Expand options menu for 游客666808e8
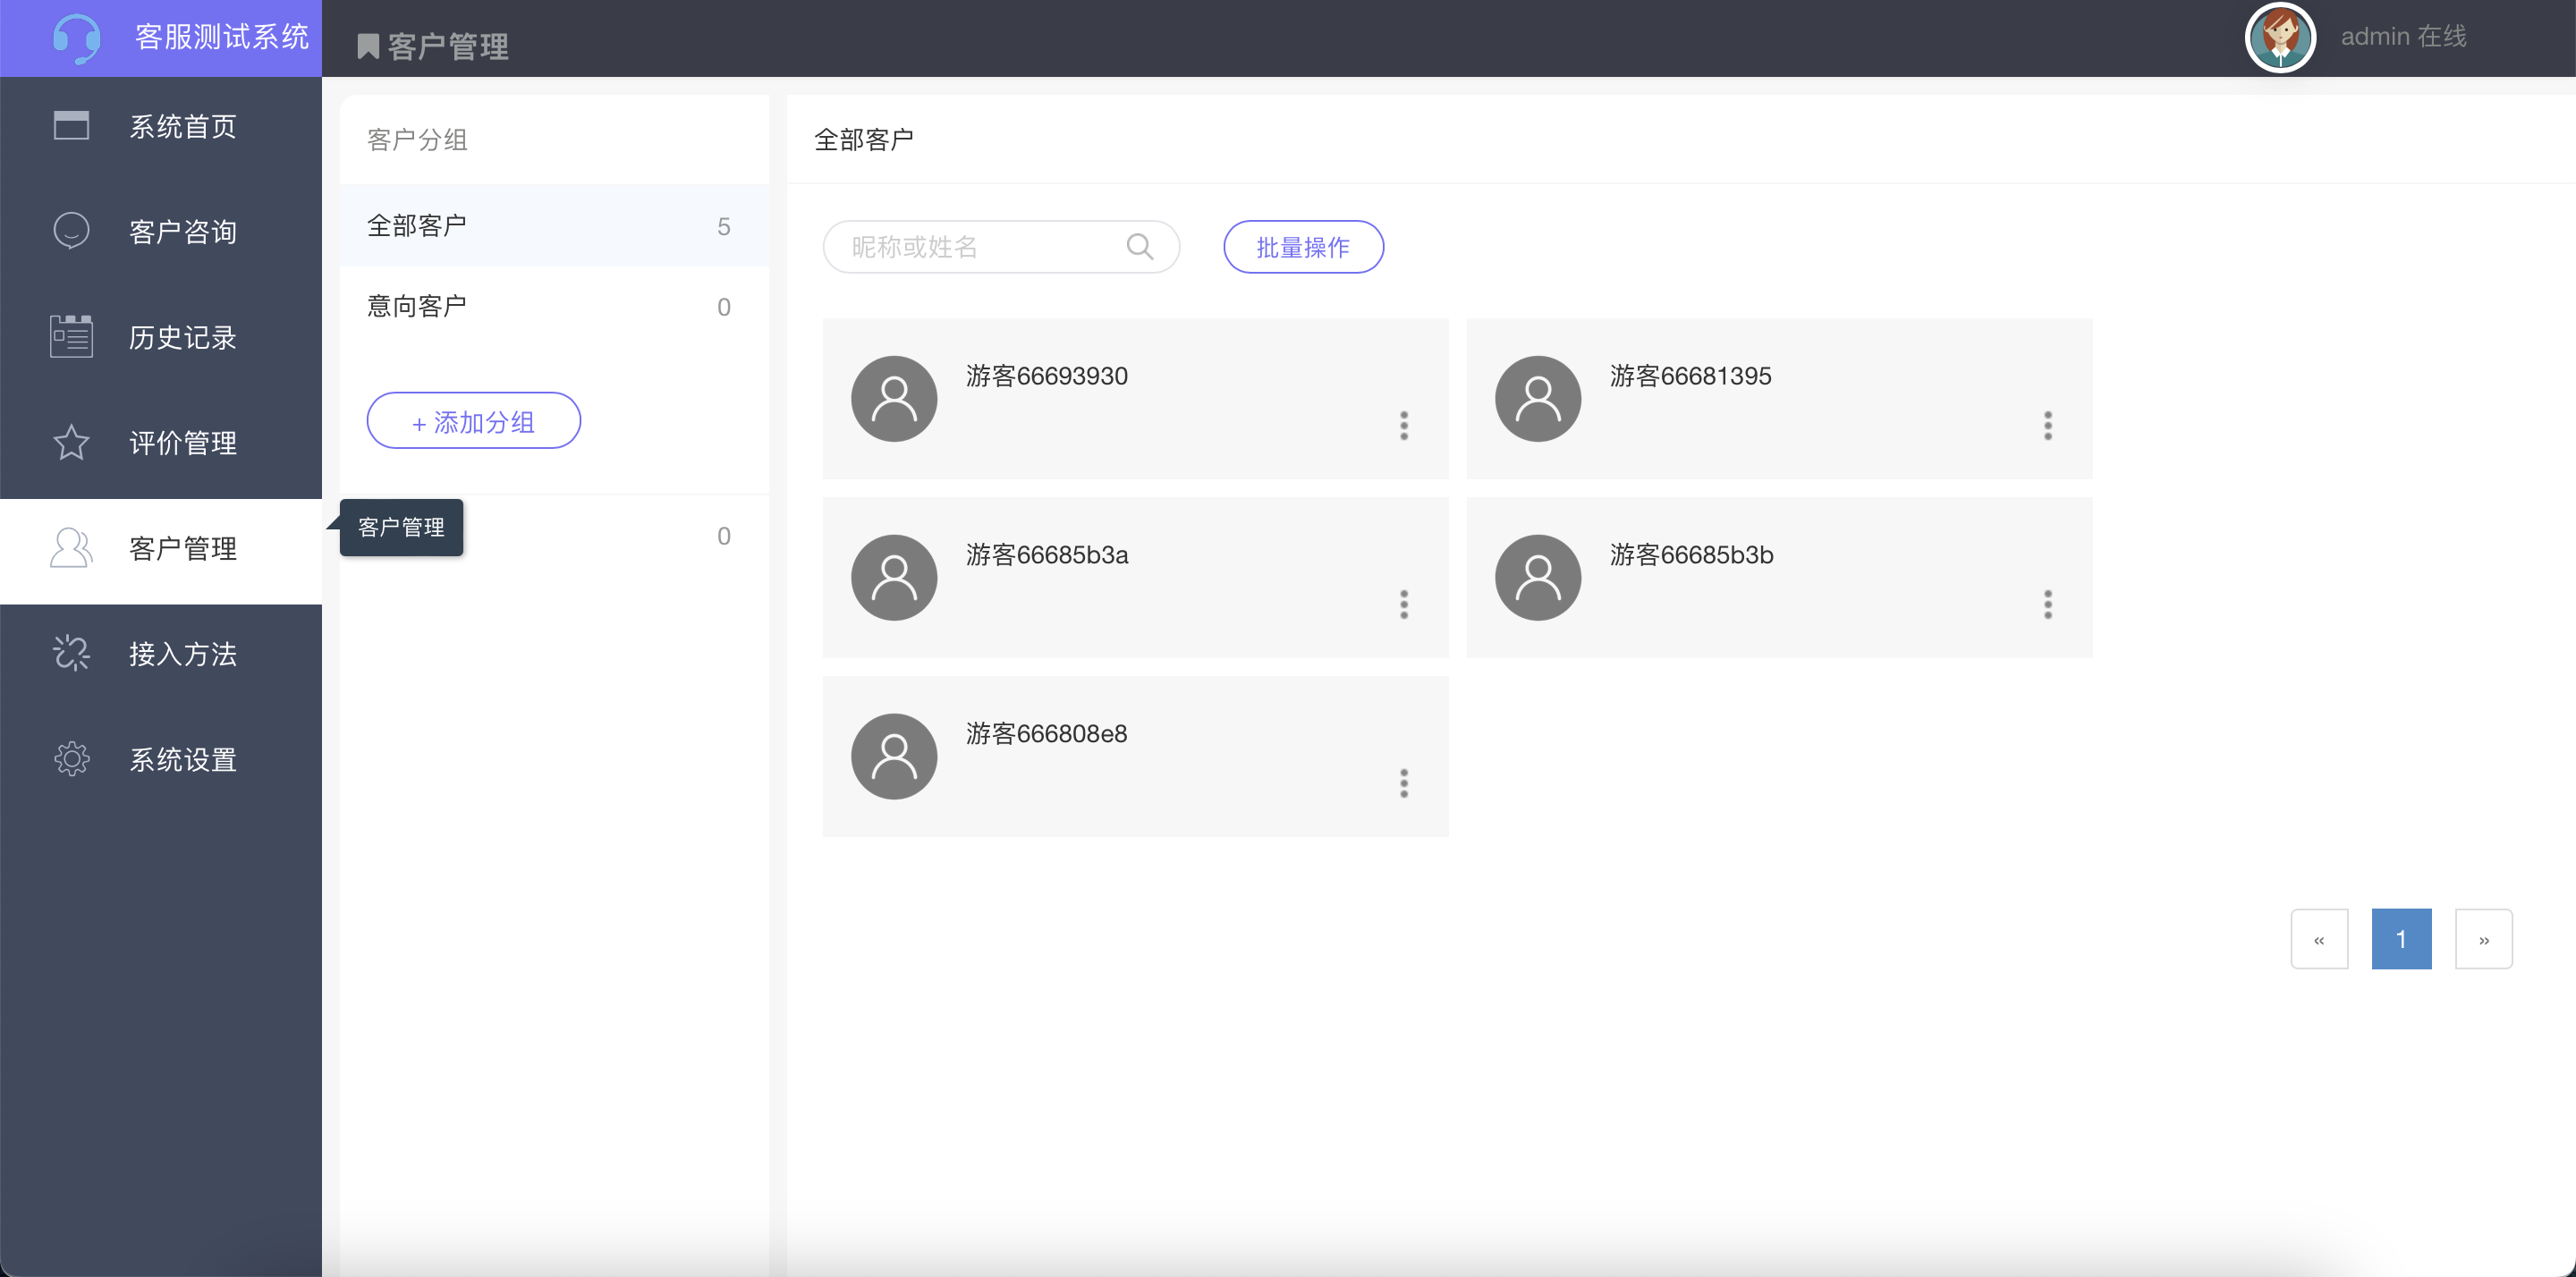This screenshot has width=2576, height=1277. pyautogui.click(x=1403, y=783)
